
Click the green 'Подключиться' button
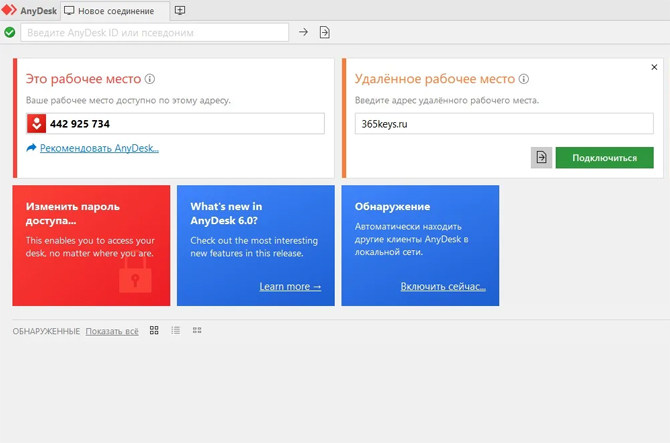[x=605, y=158]
